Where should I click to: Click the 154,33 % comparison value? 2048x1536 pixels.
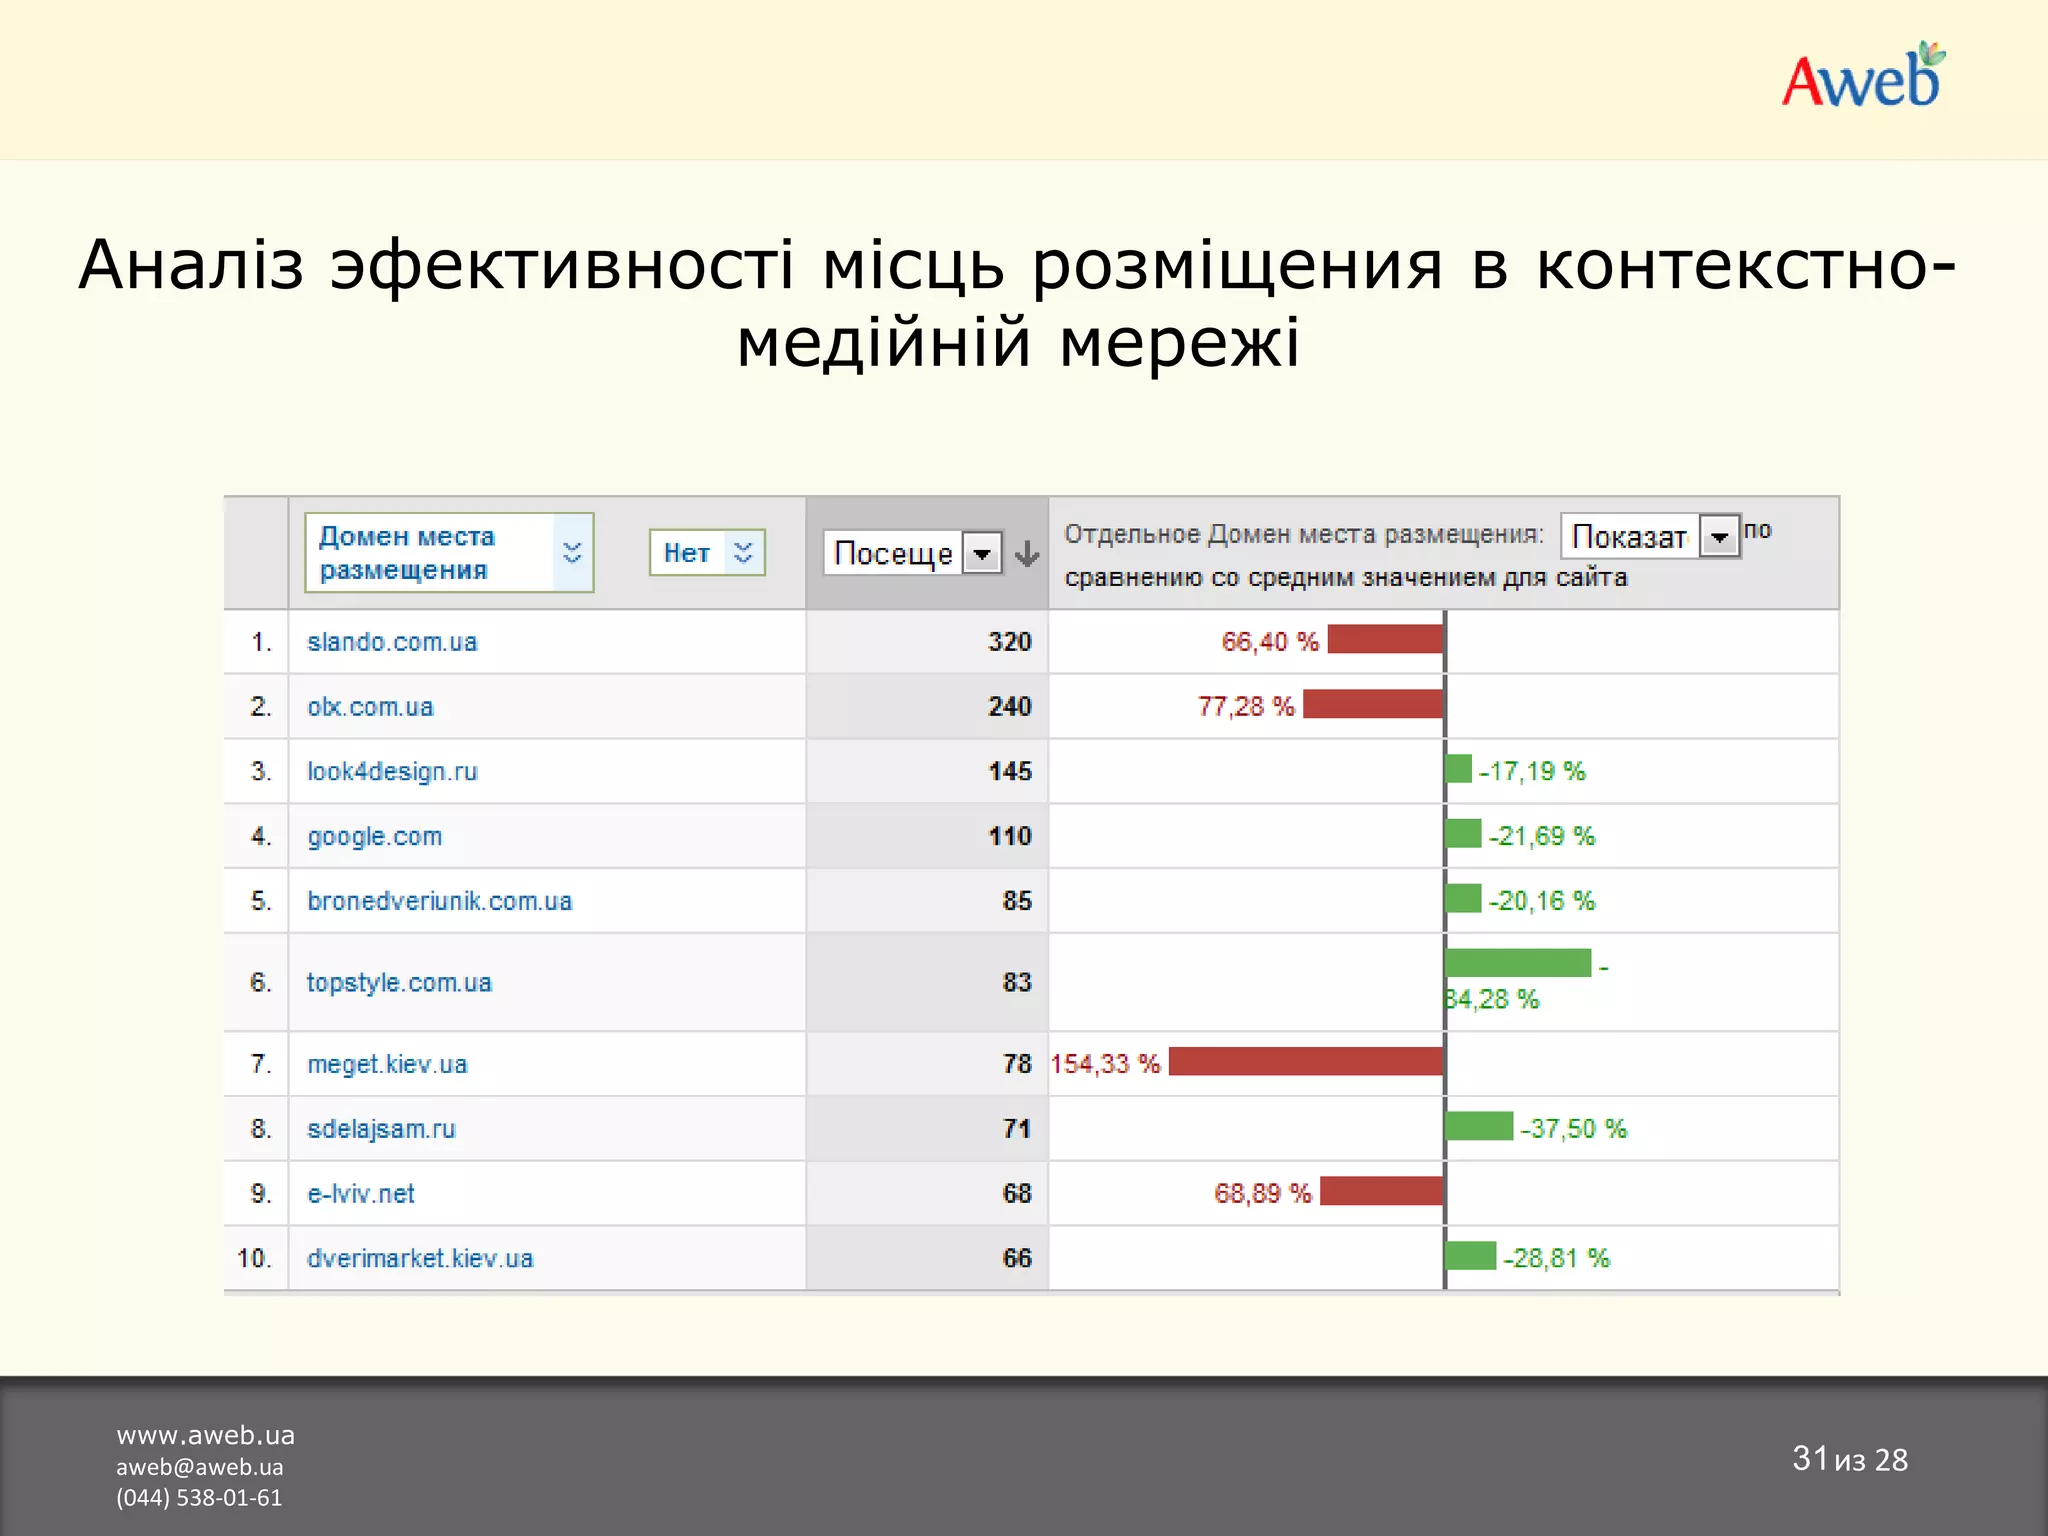[x=1105, y=1064]
